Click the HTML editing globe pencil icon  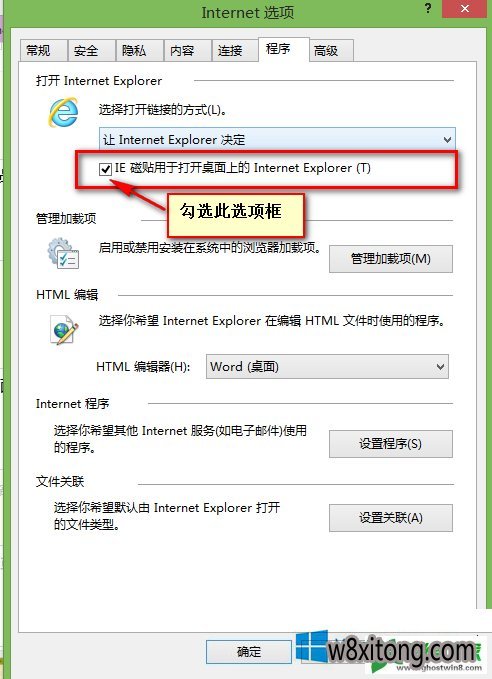(64, 330)
